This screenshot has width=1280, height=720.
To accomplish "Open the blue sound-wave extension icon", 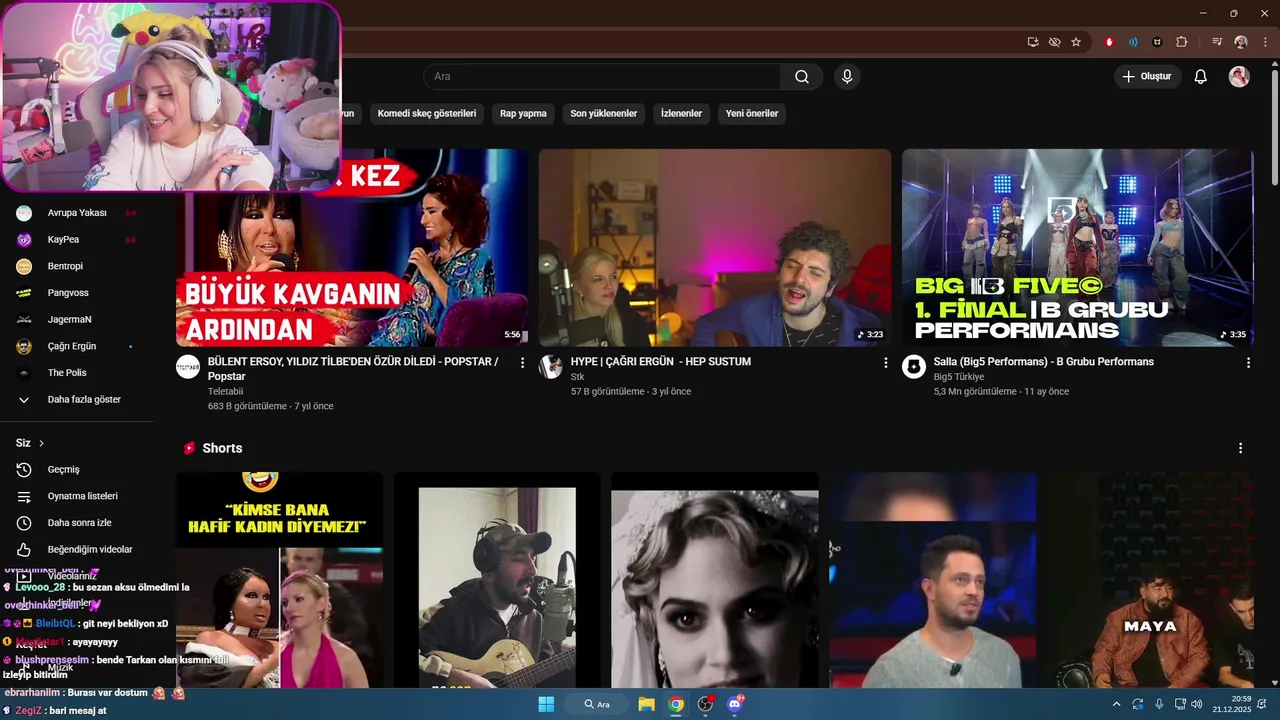I will 1133,42.
